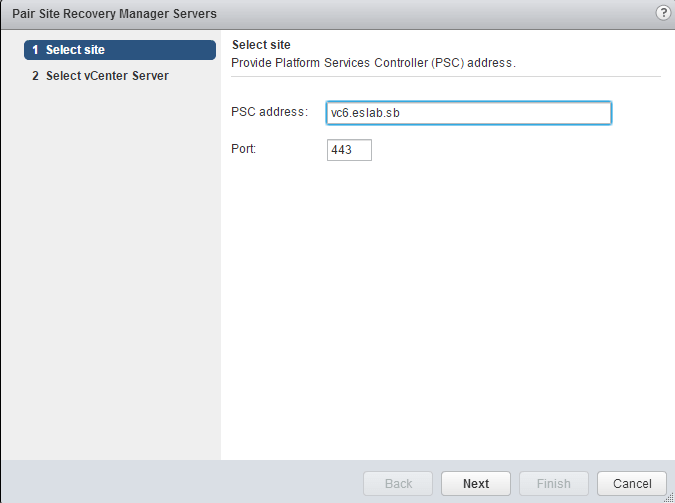Cancel the pairing wizard

tap(631, 483)
